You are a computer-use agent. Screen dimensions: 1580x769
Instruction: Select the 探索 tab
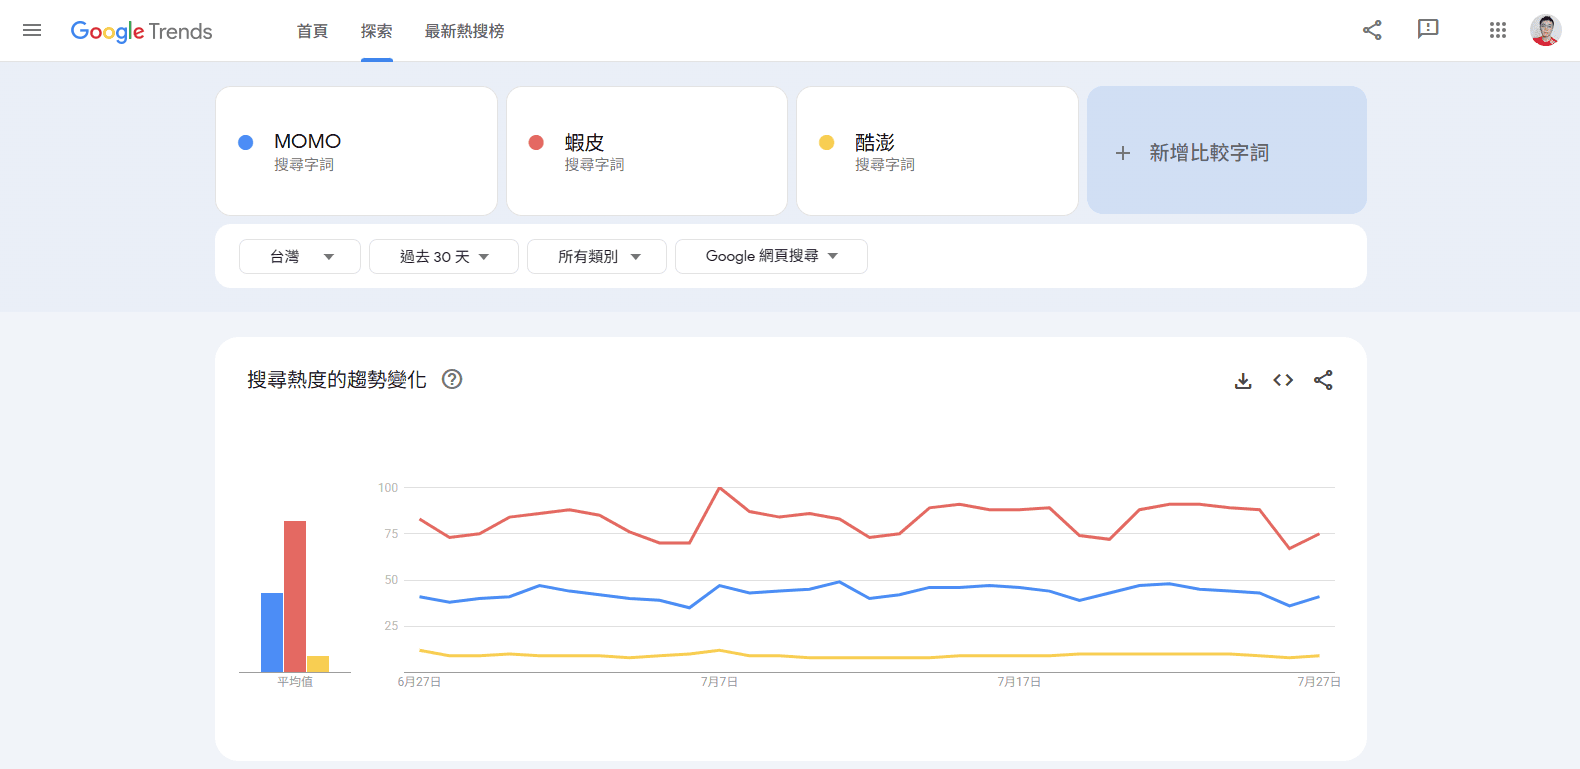point(377,31)
